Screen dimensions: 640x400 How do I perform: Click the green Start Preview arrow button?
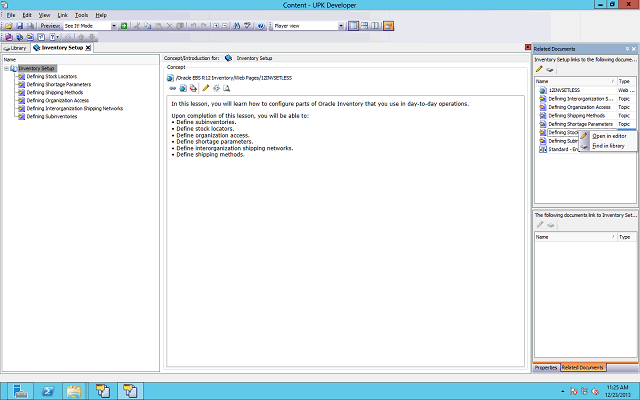(x=122, y=26)
